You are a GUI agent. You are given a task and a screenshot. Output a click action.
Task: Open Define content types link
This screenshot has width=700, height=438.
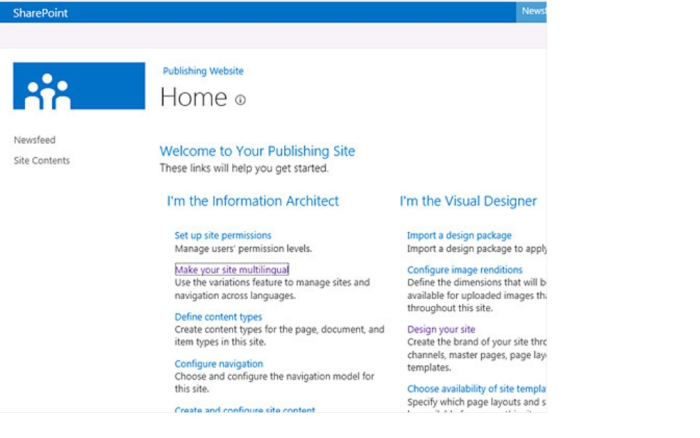tap(218, 317)
